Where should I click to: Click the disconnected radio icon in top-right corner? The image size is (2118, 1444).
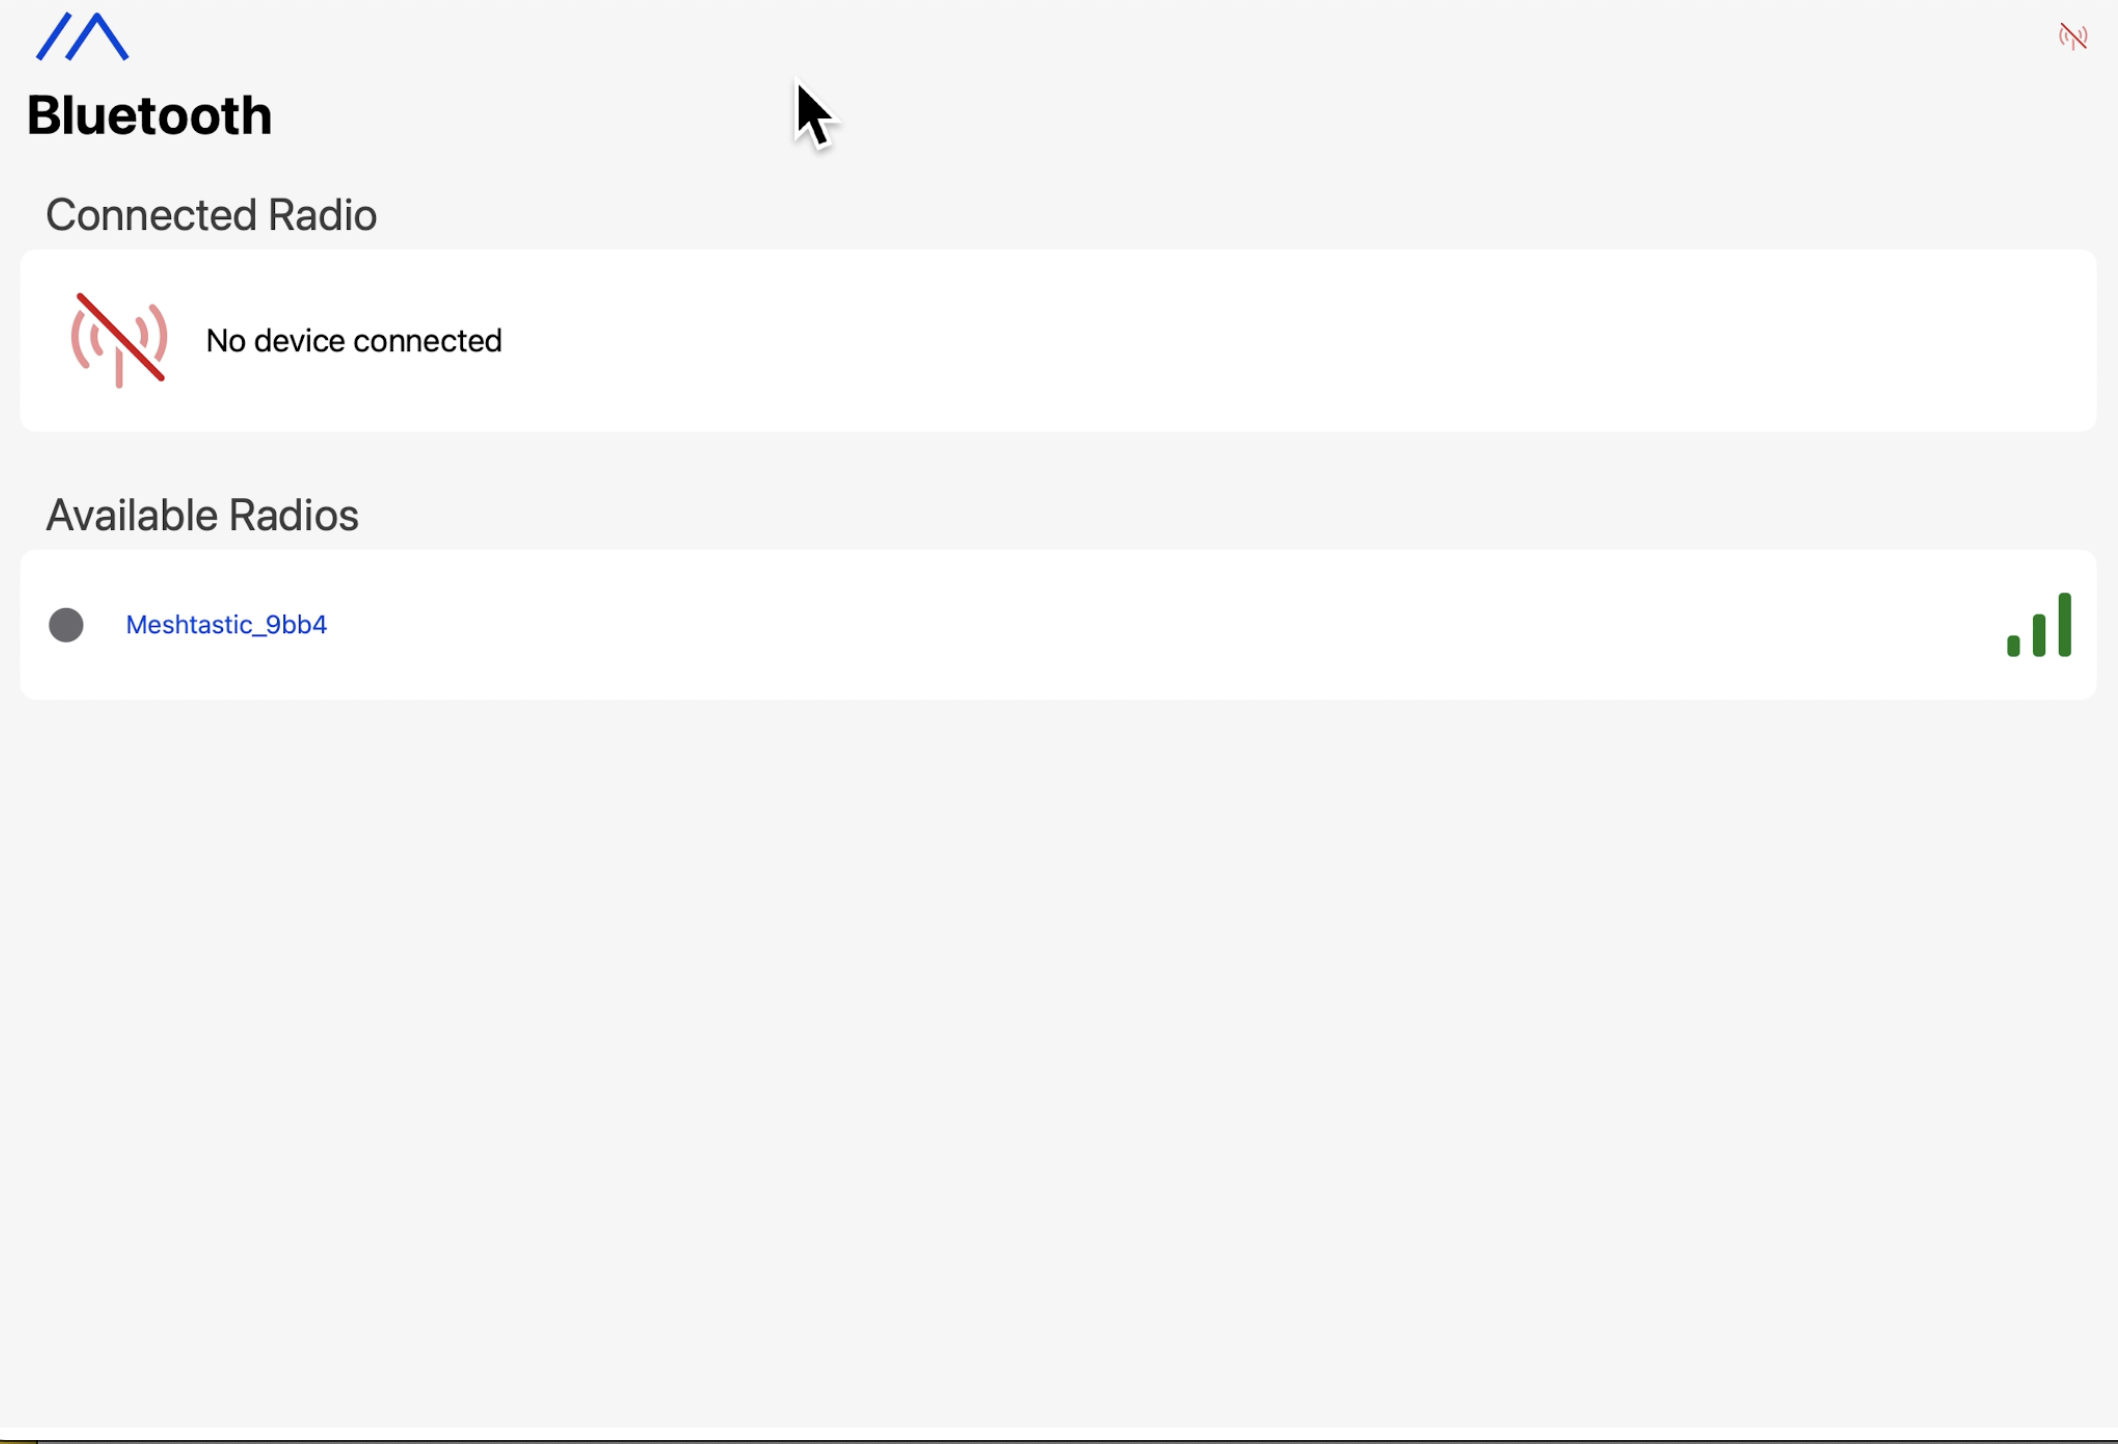(2073, 37)
